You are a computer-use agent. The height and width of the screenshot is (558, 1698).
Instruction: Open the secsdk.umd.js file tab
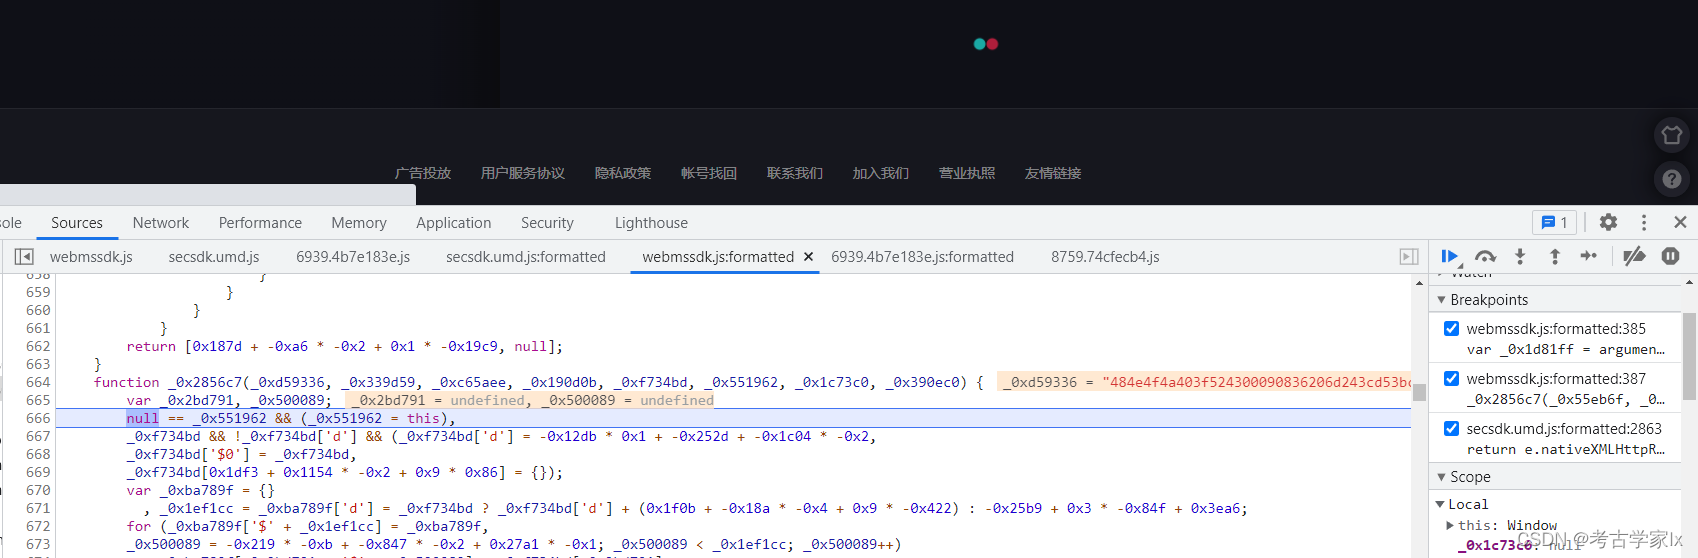pyautogui.click(x=214, y=257)
